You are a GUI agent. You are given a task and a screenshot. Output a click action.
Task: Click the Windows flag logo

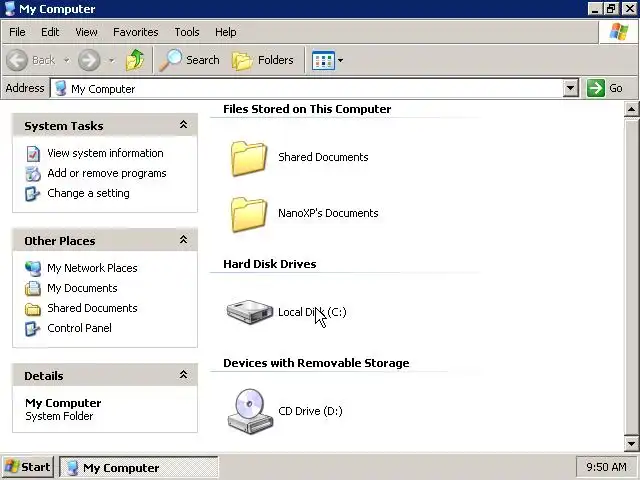pyautogui.click(x=618, y=31)
